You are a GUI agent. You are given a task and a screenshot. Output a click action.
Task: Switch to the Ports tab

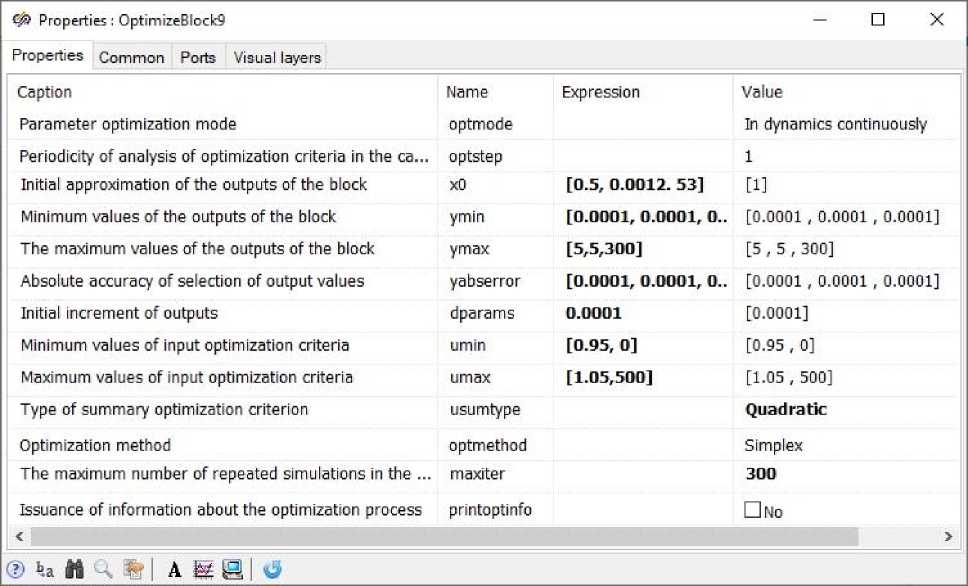coord(198,57)
